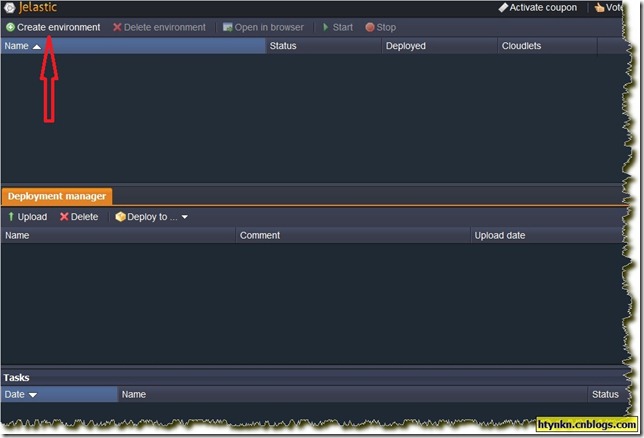Click the Jelastic logo icon
Viewport: 644px width, 438px height.
coord(9,7)
